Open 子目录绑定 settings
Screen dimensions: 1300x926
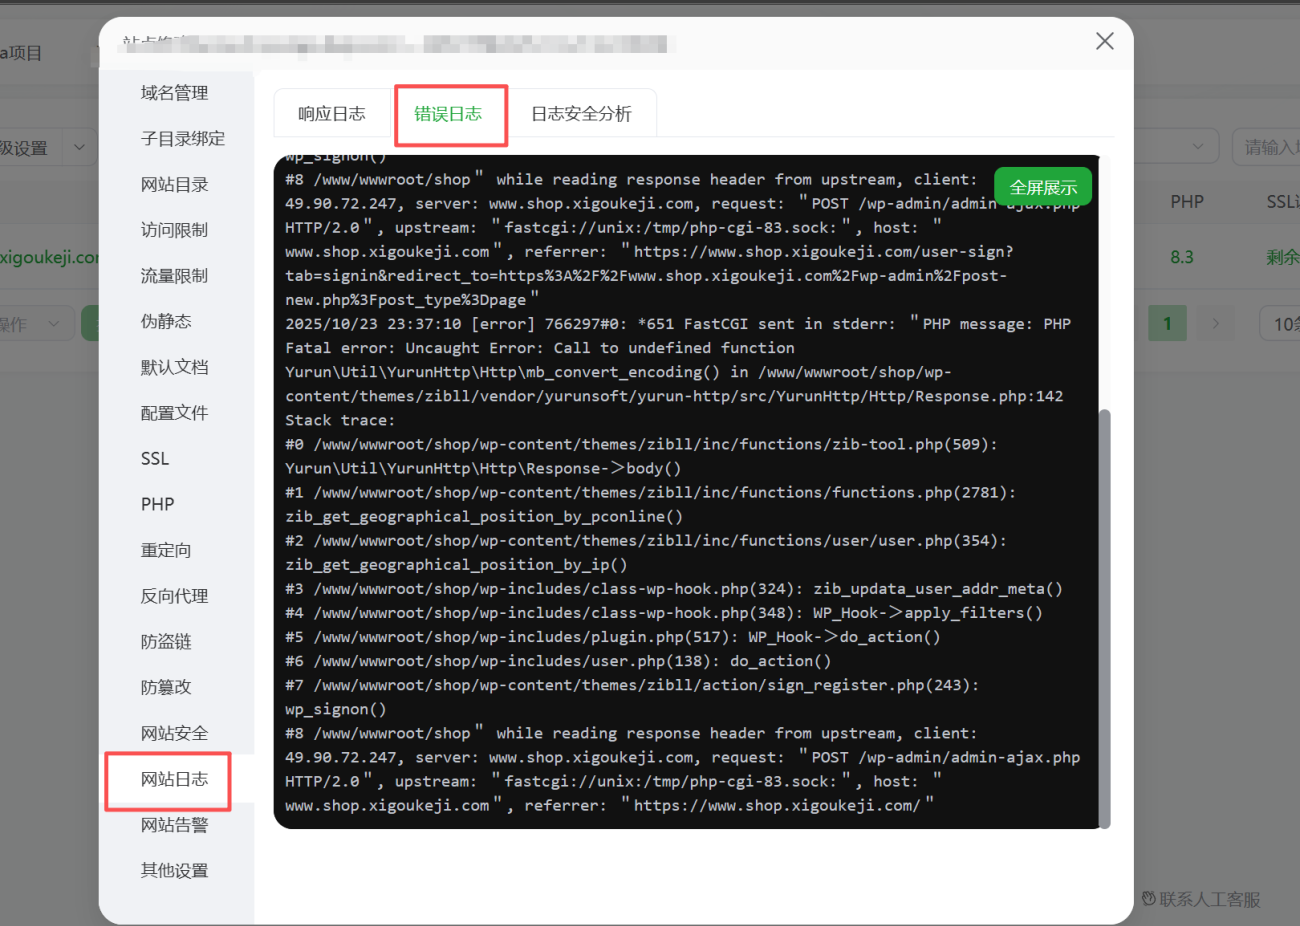click(x=182, y=139)
